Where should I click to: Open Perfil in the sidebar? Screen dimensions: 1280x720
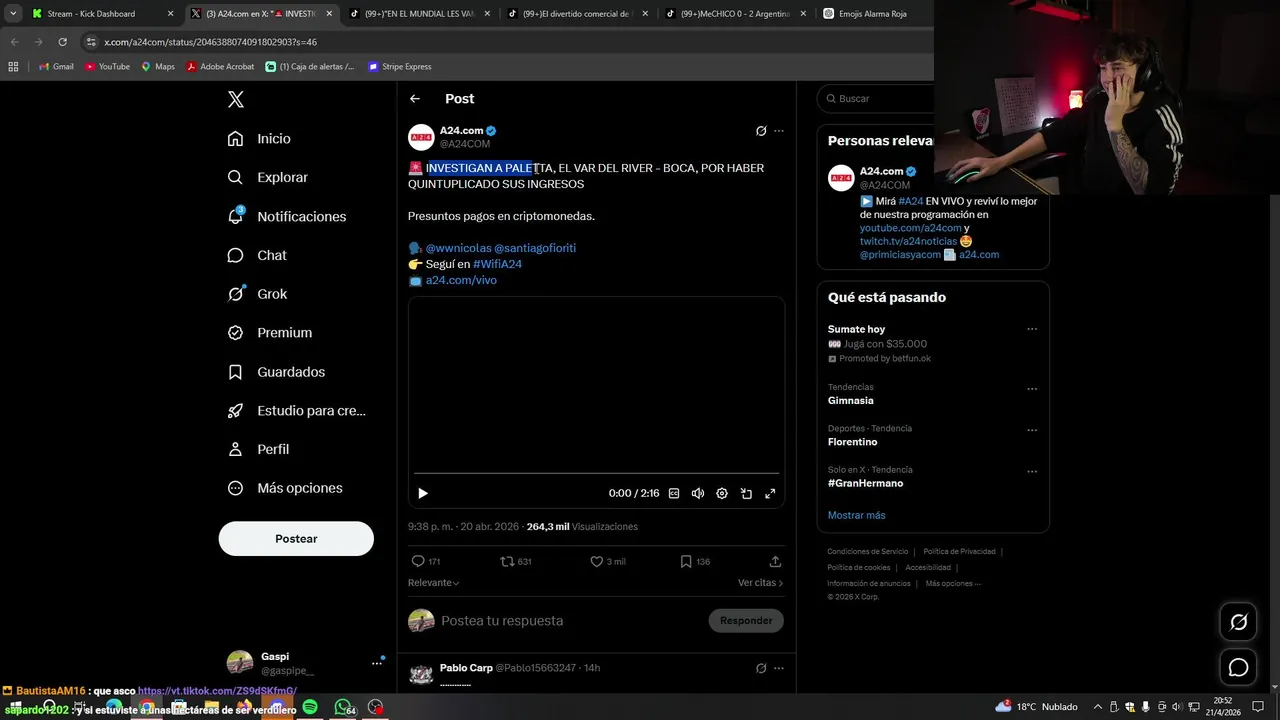click(258, 449)
